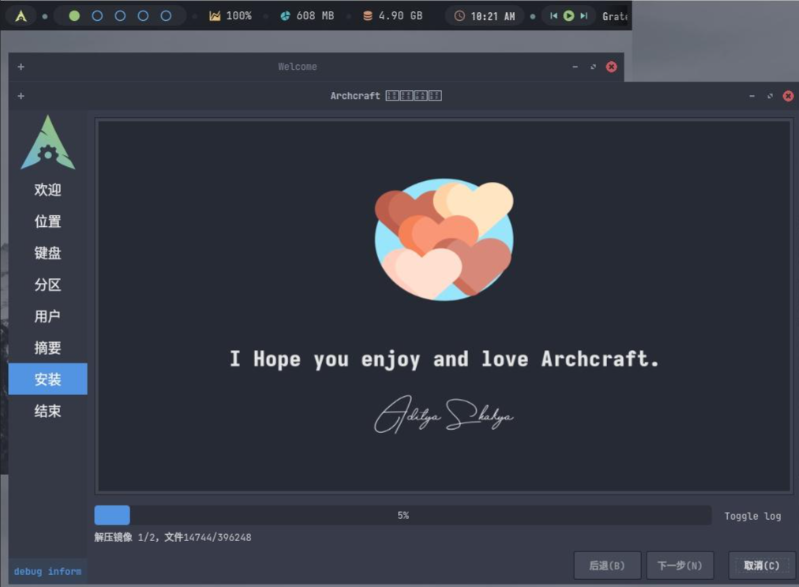Image resolution: width=799 pixels, height=587 pixels.
Task: Maximize the Welcome window
Action: pyautogui.click(x=593, y=67)
